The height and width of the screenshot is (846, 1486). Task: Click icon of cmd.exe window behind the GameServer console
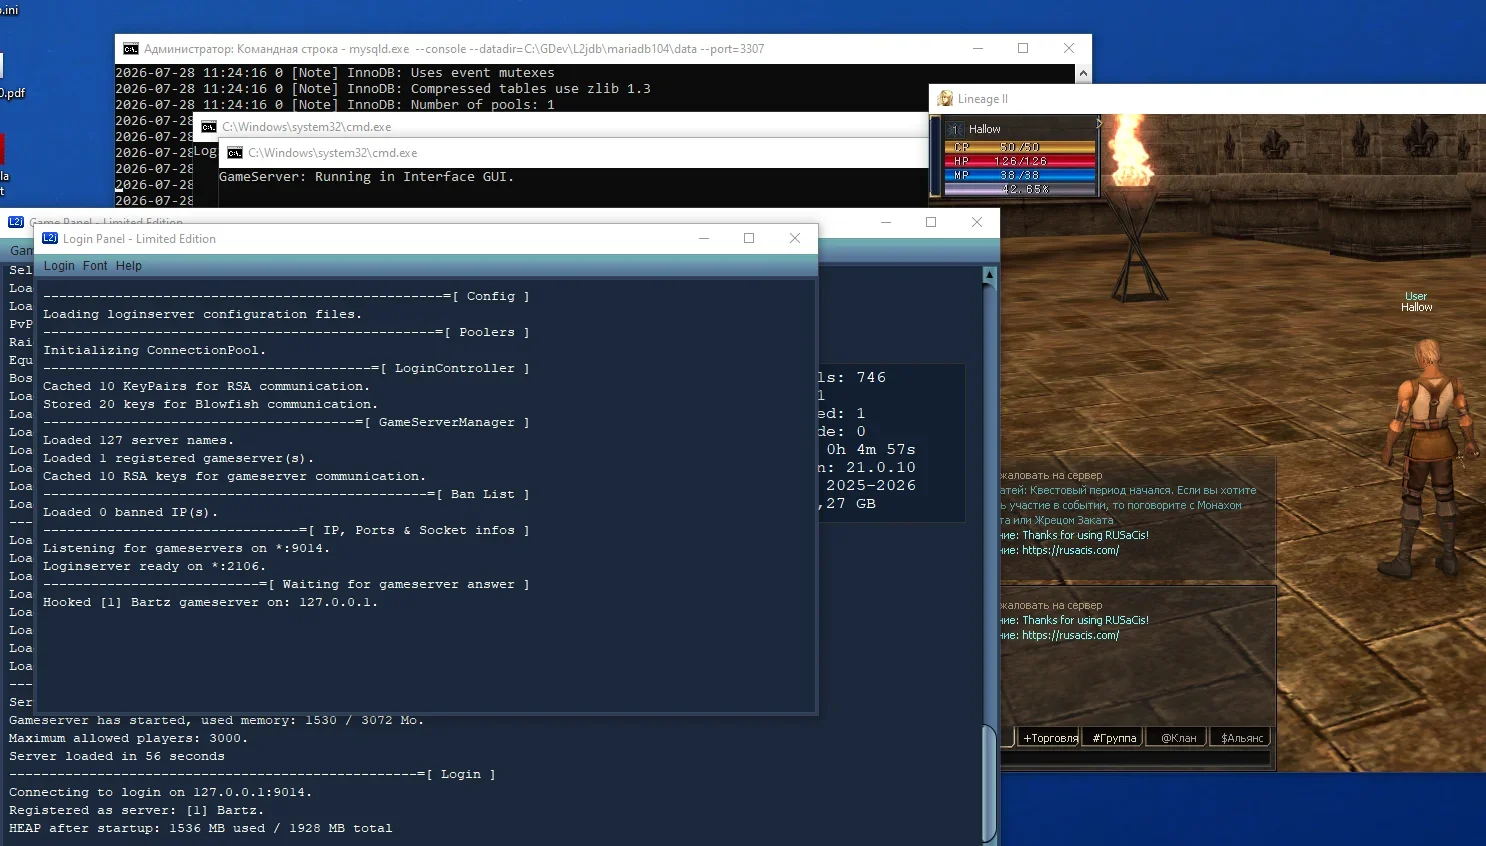[209, 127]
